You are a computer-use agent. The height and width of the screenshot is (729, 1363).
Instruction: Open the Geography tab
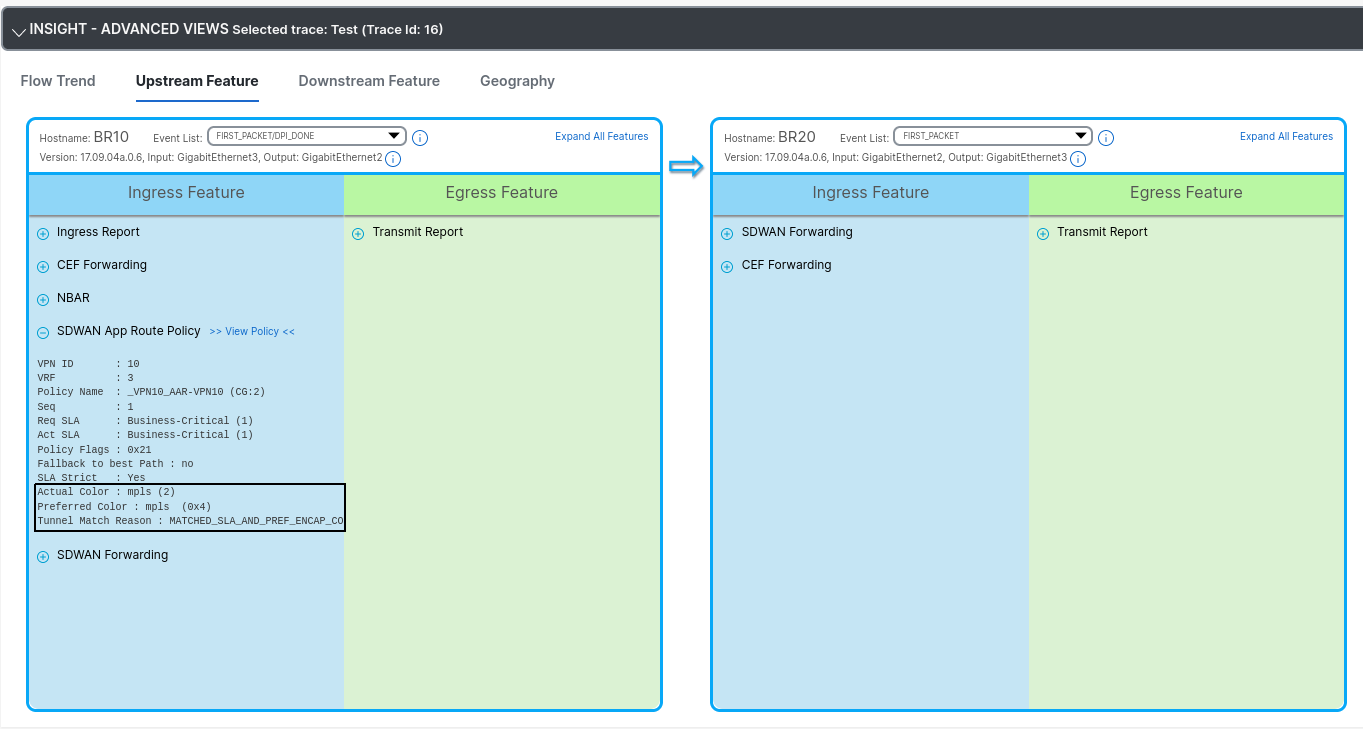tap(517, 81)
